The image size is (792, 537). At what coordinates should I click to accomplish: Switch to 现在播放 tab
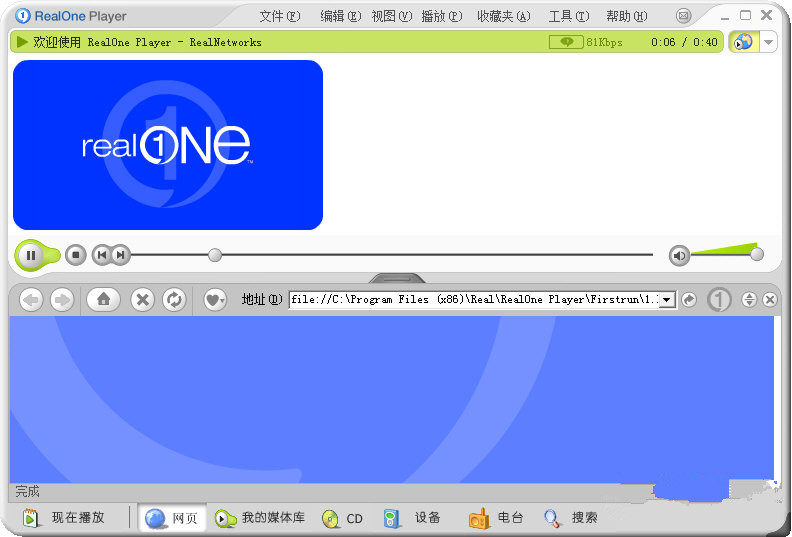tap(65, 518)
